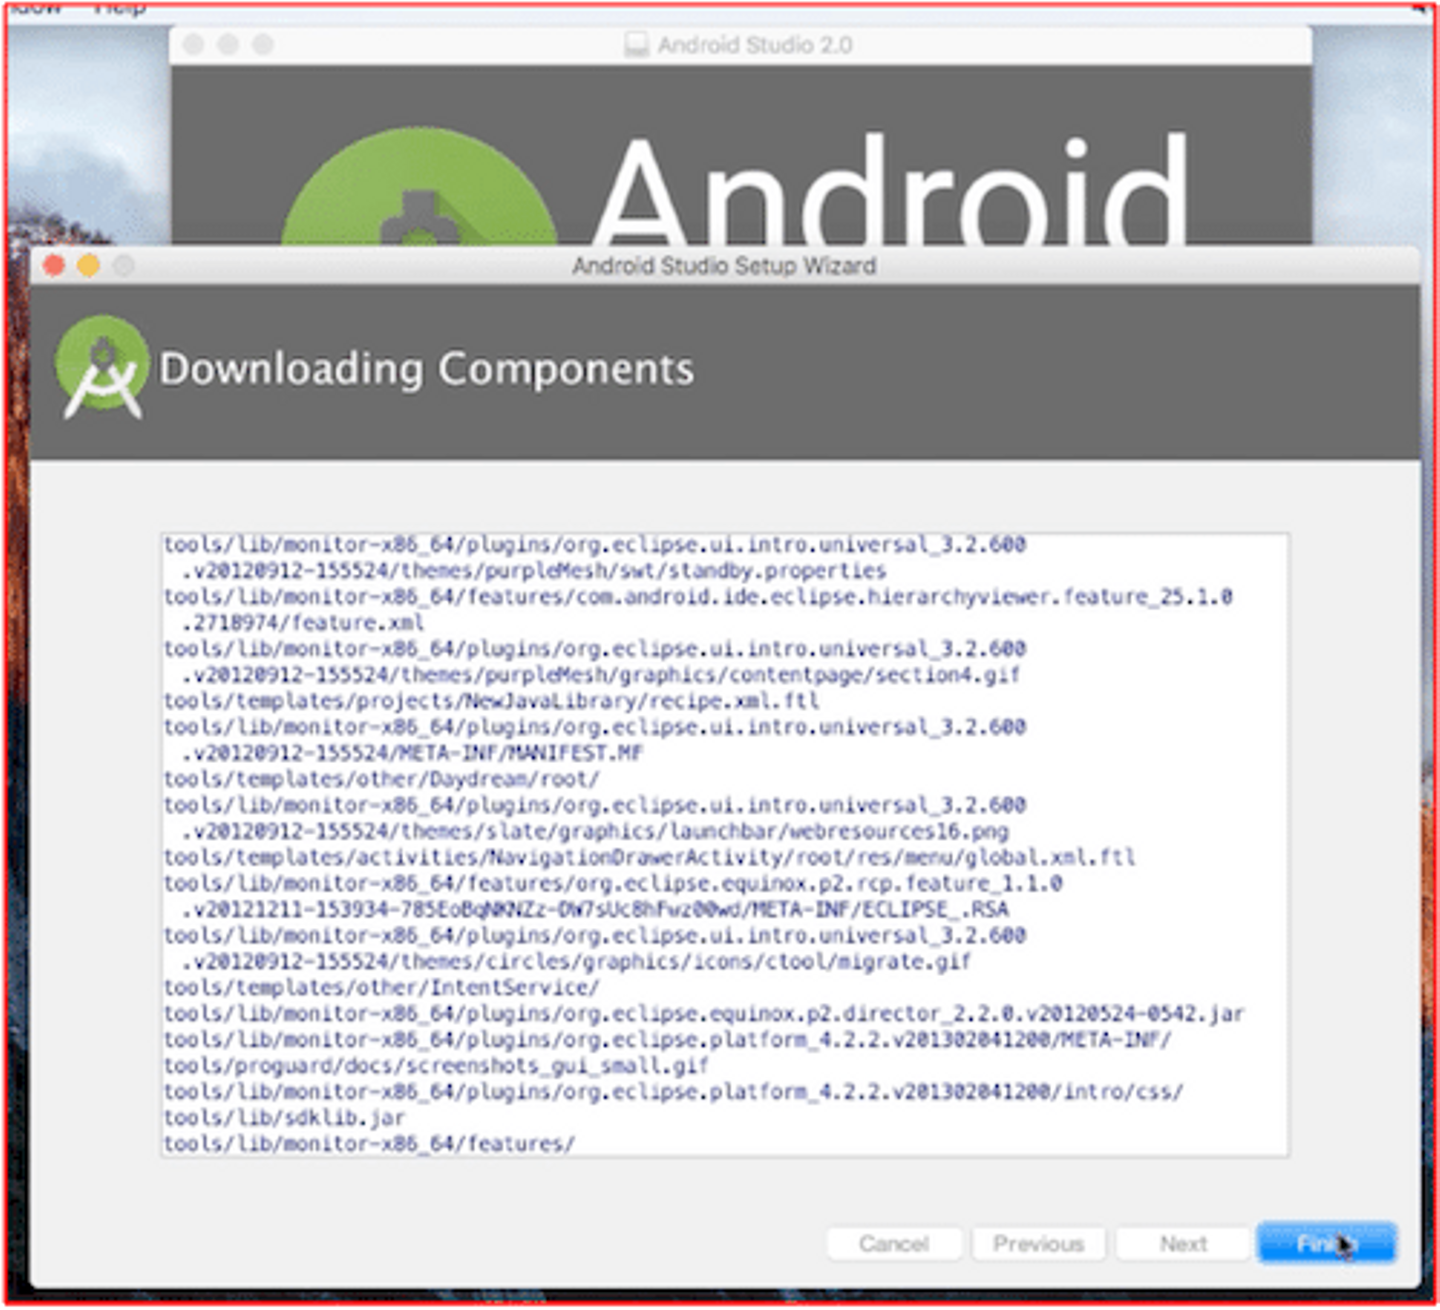Screen dimensions: 1440x1310
Task: Close the Android Studio Setup Wizard window
Action: pos(54,265)
